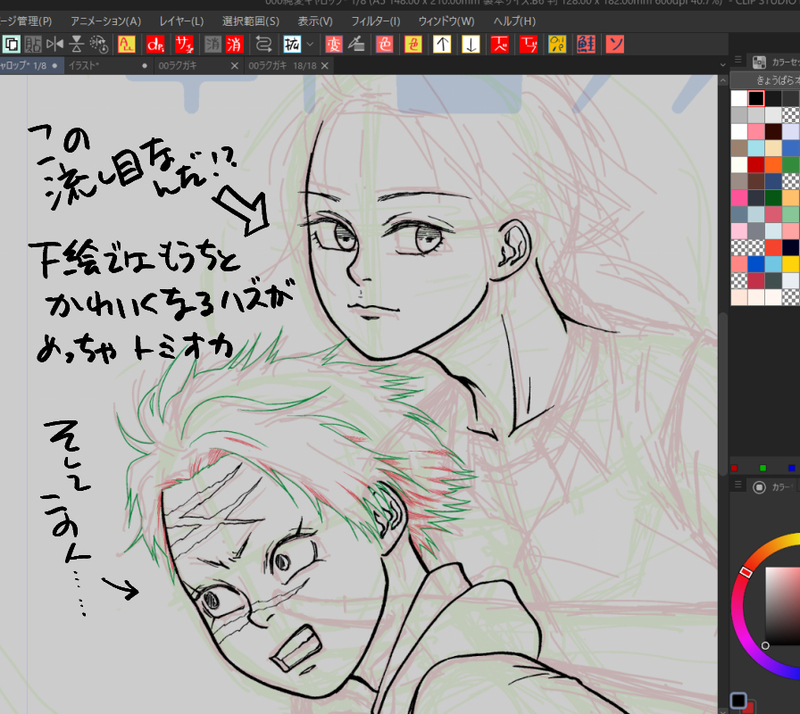This screenshot has width=800, height=714.
Task: Click the yellow 'A' auto-action icon
Action: [x=127, y=44]
